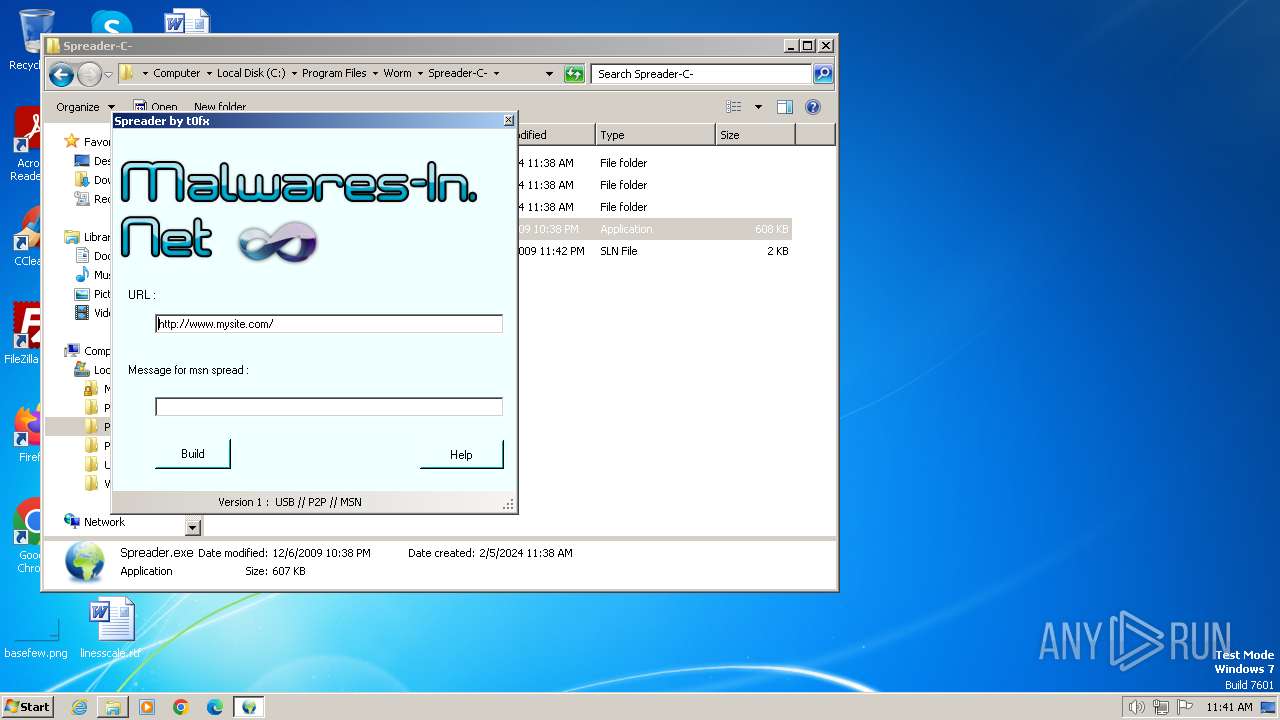
Task: Switch to Spreader app in taskbar
Action: click(x=249, y=707)
